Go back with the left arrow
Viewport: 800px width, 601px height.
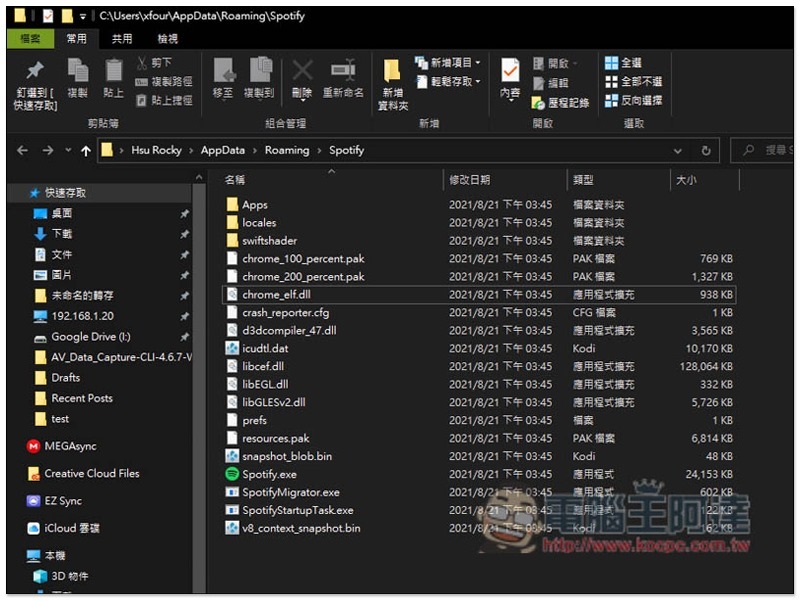[x=22, y=150]
